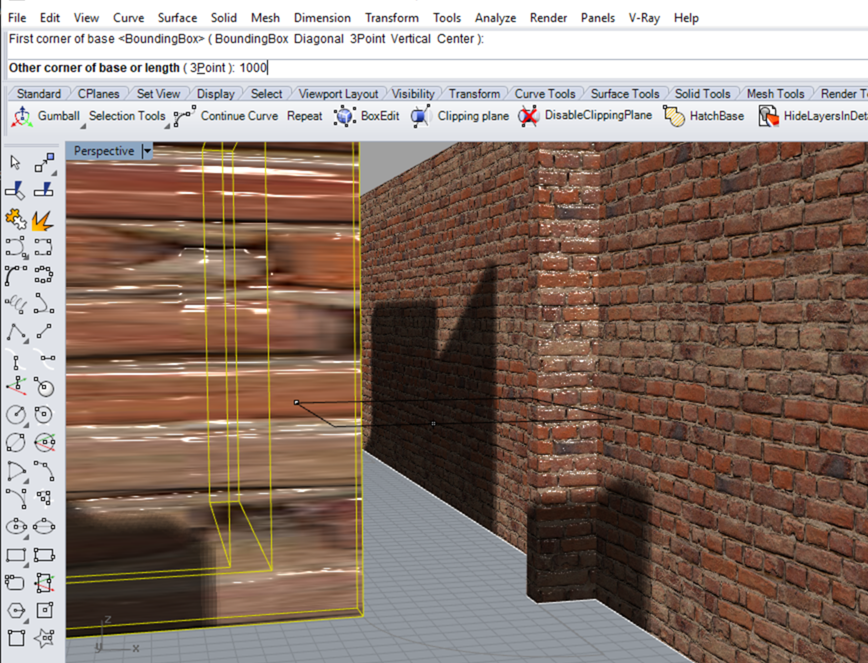Toggle DisableClippingPlane in the toolbar
The width and height of the screenshot is (868, 663).
click(x=528, y=116)
